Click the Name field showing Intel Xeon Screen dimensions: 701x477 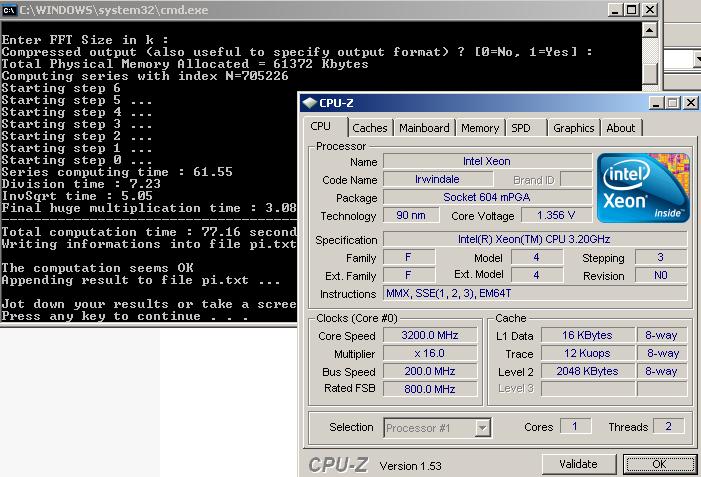pyautogui.click(x=487, y=161)
